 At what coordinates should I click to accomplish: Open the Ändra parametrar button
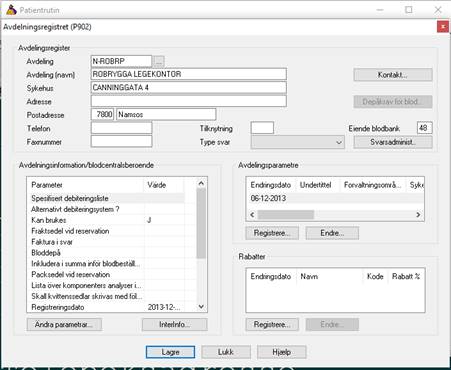pos(64,324)
